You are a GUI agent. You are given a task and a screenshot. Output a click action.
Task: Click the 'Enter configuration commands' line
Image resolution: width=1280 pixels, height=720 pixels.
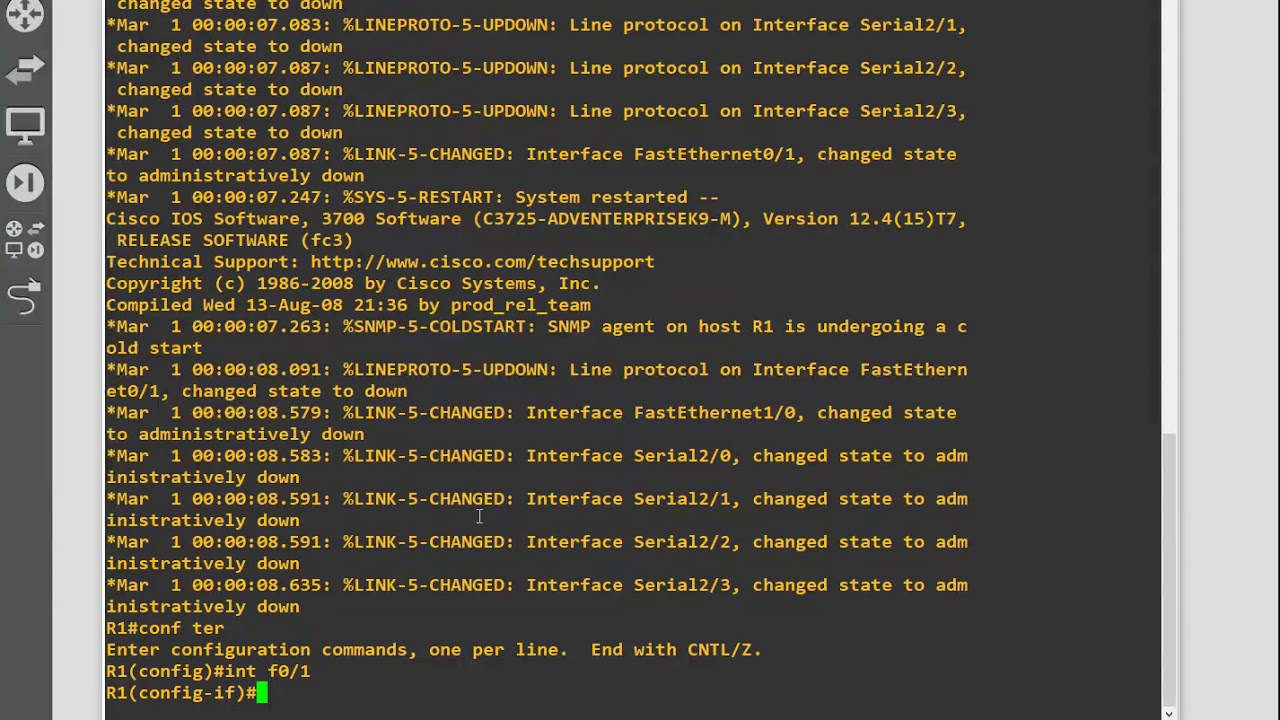(x=433, y=650)
